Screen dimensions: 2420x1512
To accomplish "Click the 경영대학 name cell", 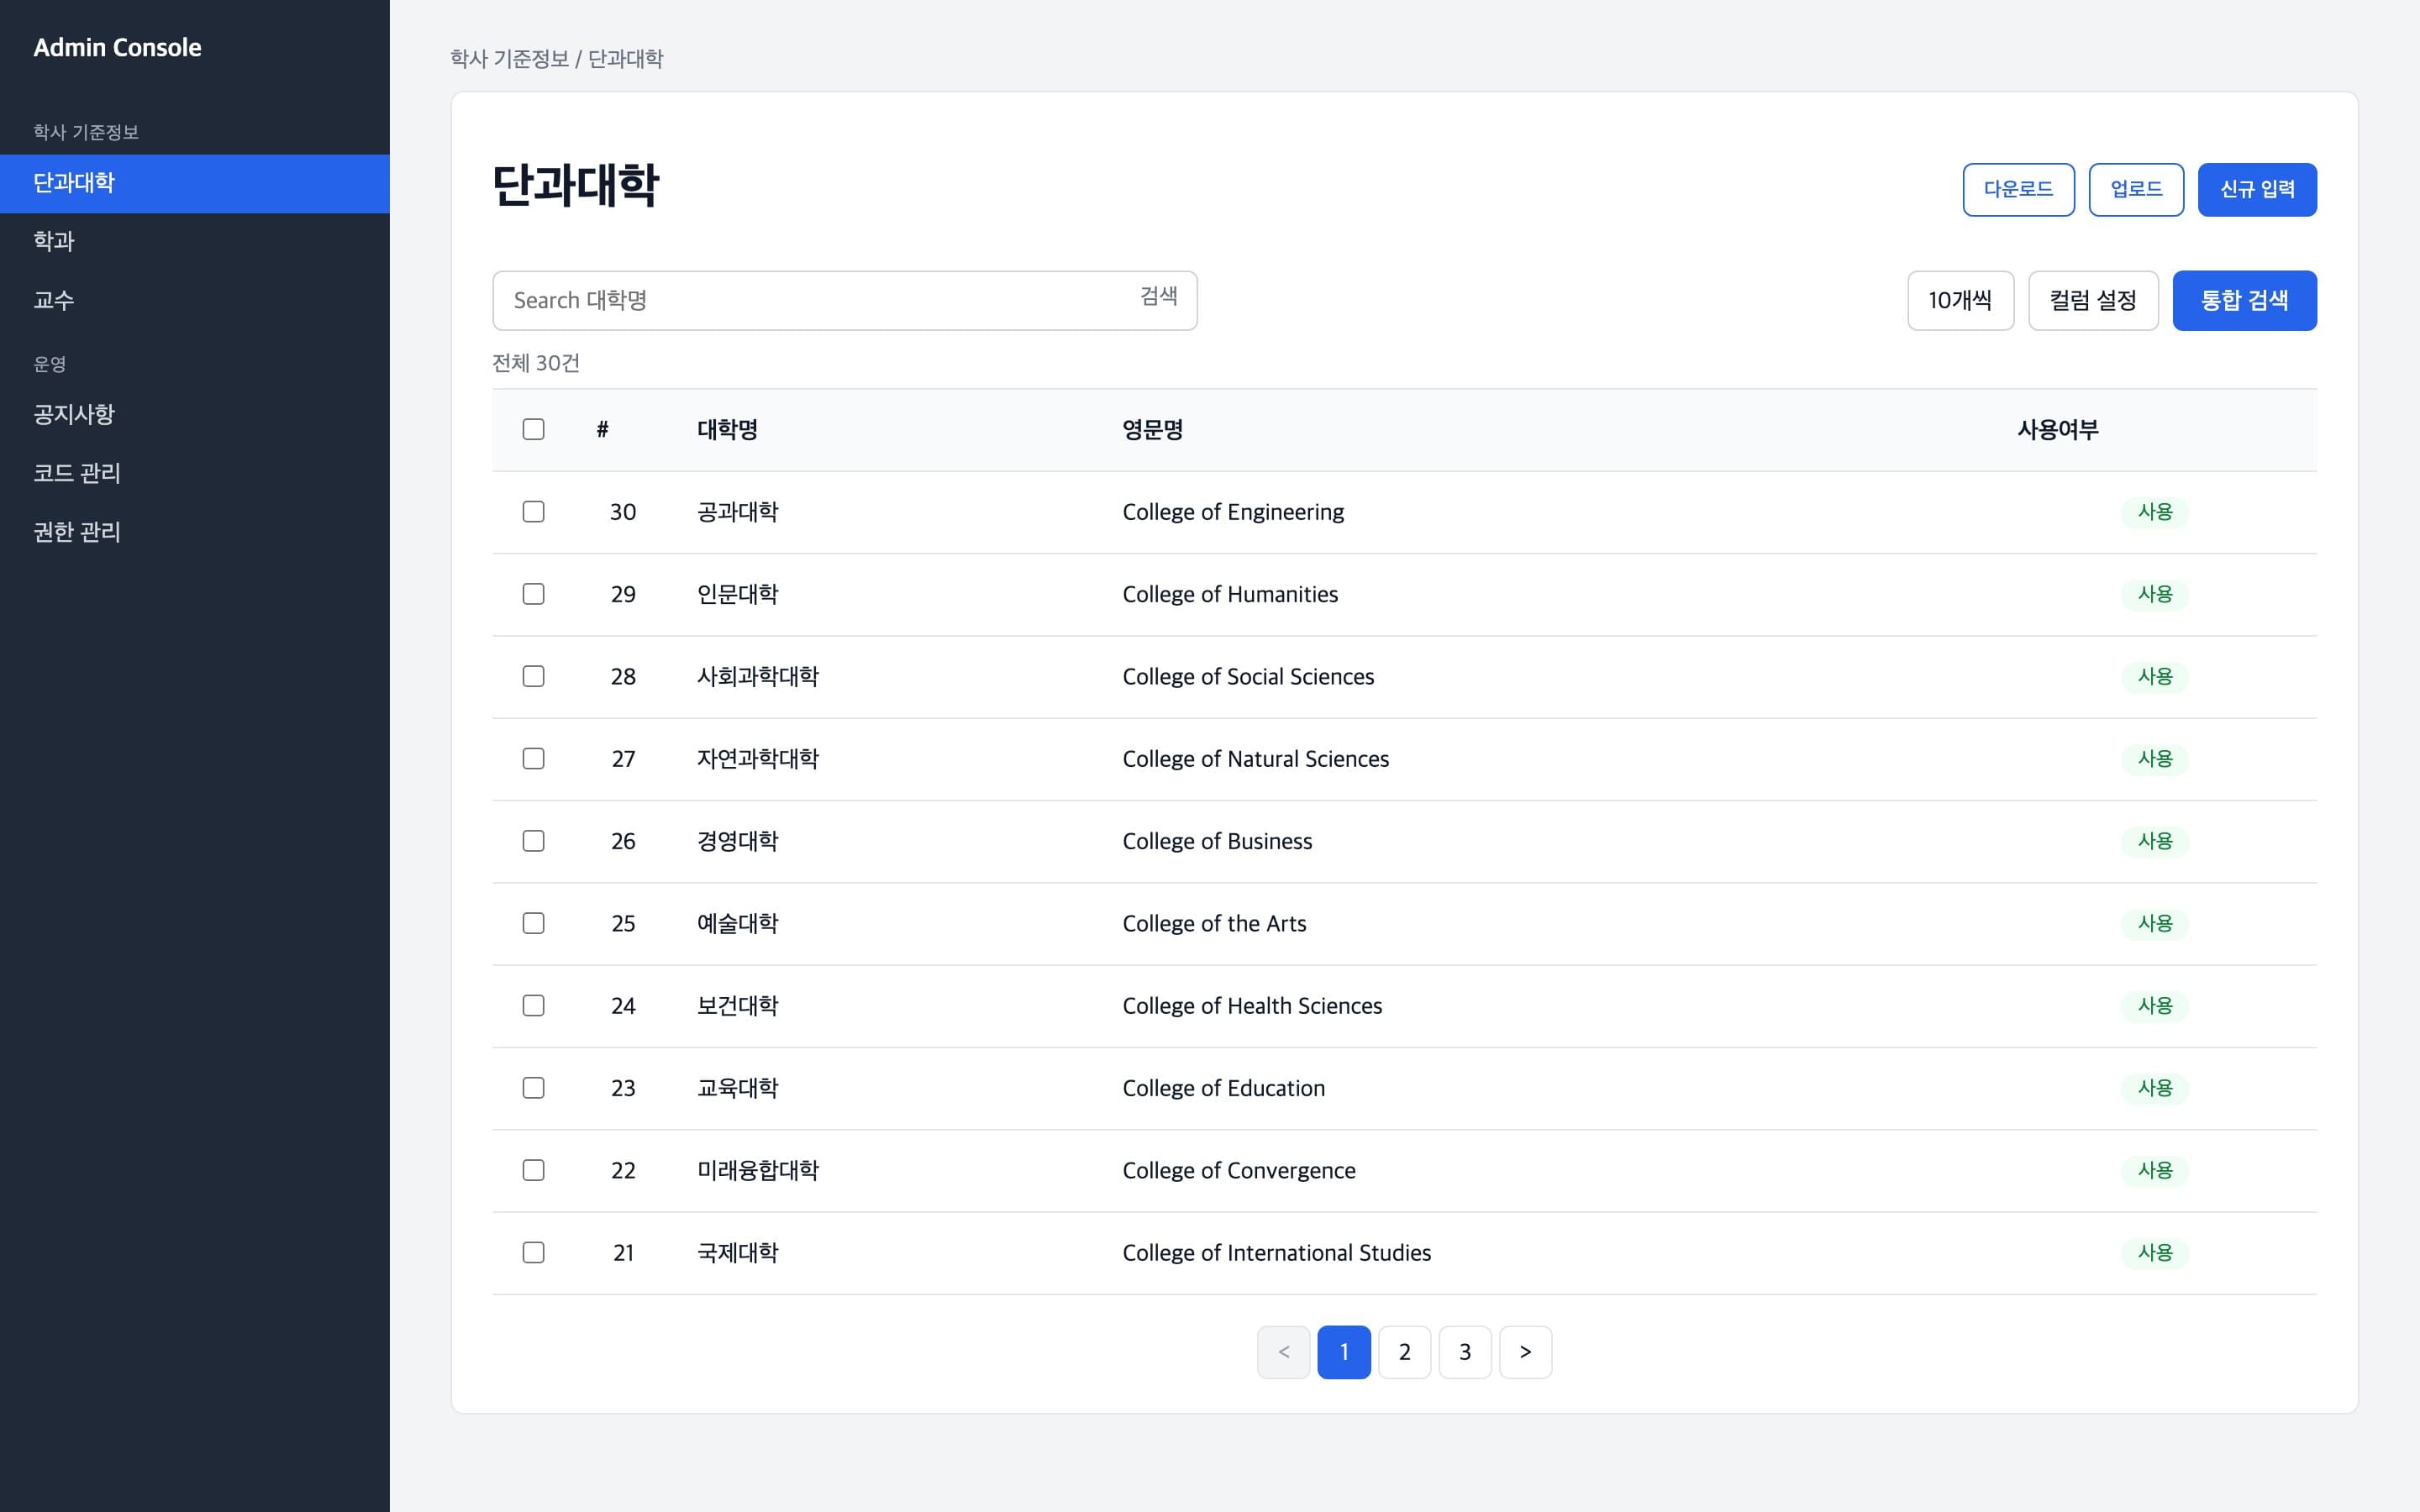I will click(x=737, y=841).
